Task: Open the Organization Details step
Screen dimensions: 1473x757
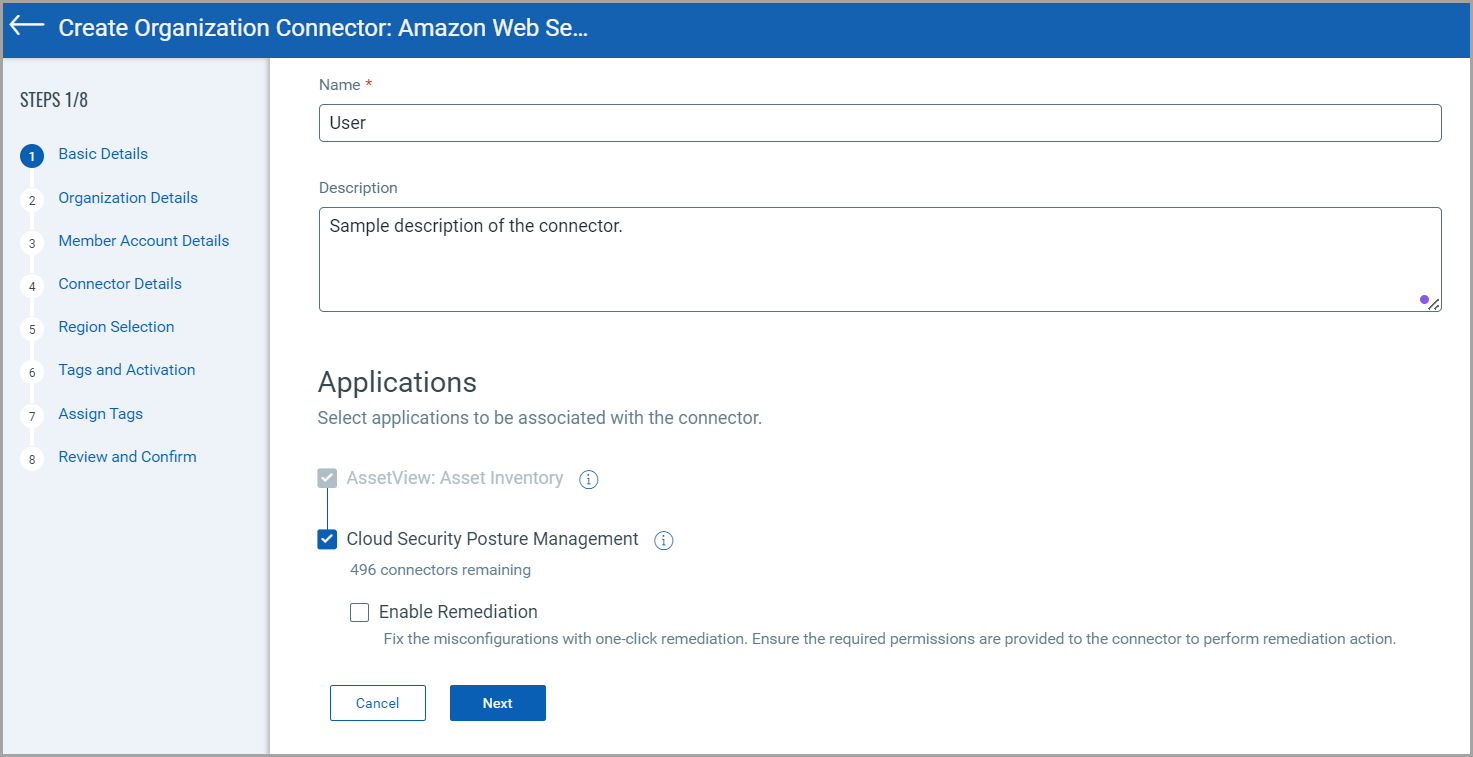Action: tap(128, 198)
